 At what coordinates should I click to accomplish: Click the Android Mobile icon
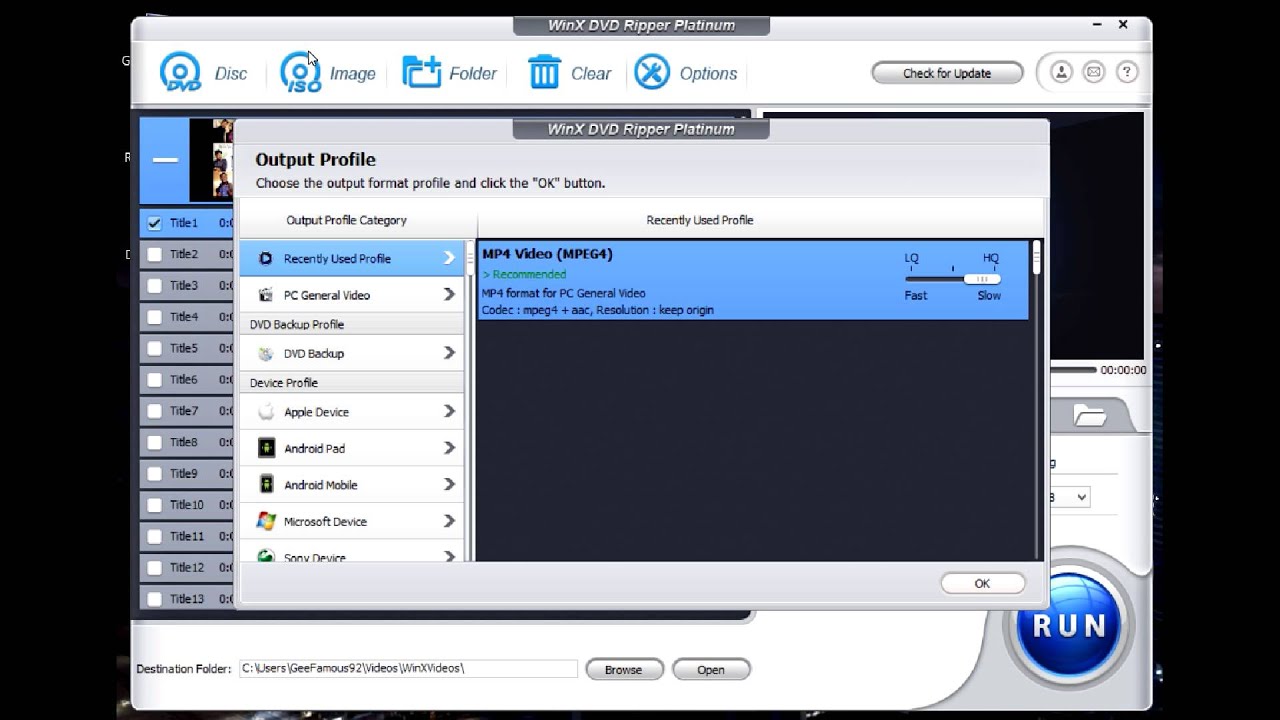[266, 484]
